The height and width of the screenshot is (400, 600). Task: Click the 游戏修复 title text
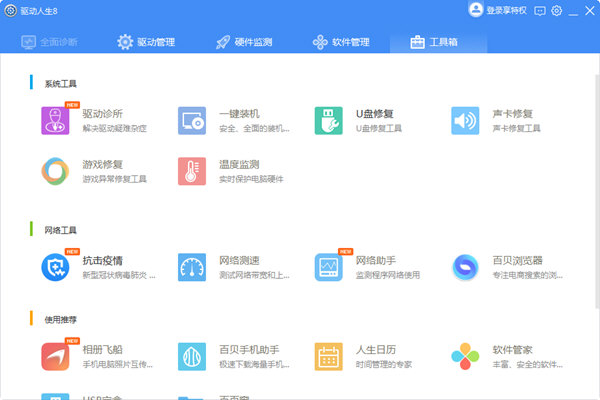(103, 165)
